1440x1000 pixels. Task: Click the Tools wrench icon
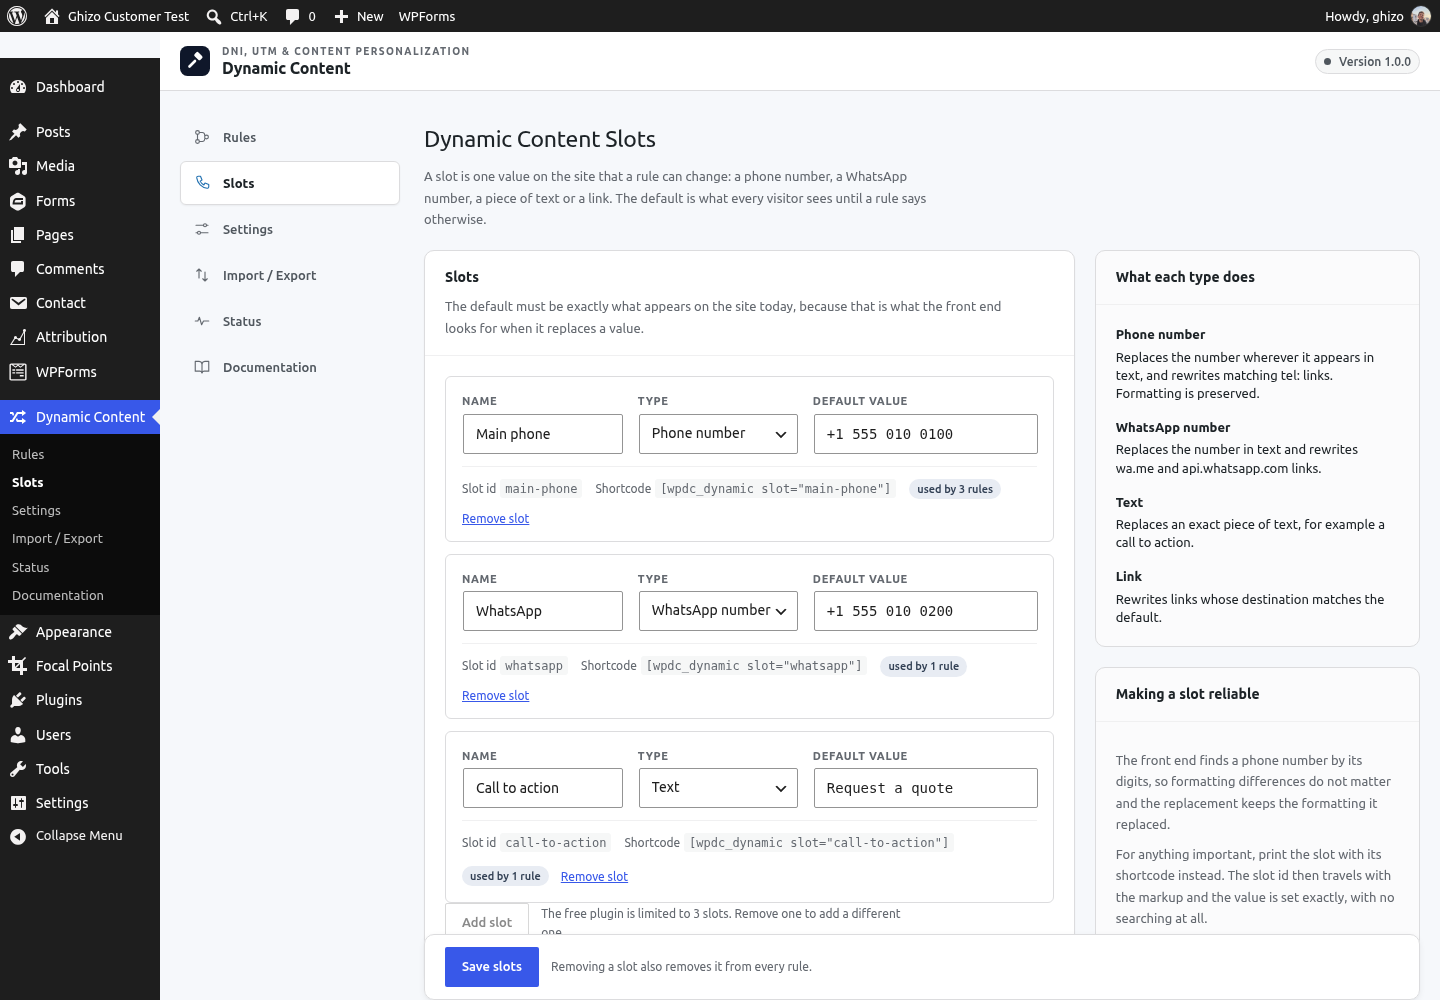pyautogui.click(x=18, y=769)
